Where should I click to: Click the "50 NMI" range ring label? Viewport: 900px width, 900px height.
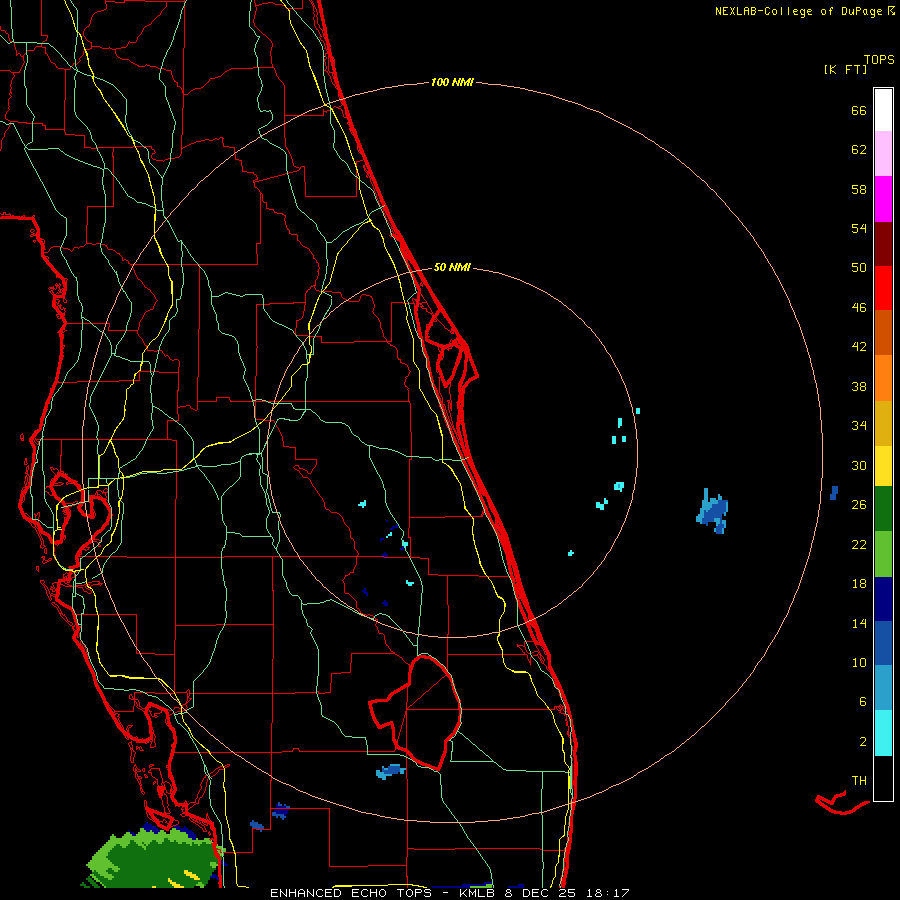coord(452,267)
